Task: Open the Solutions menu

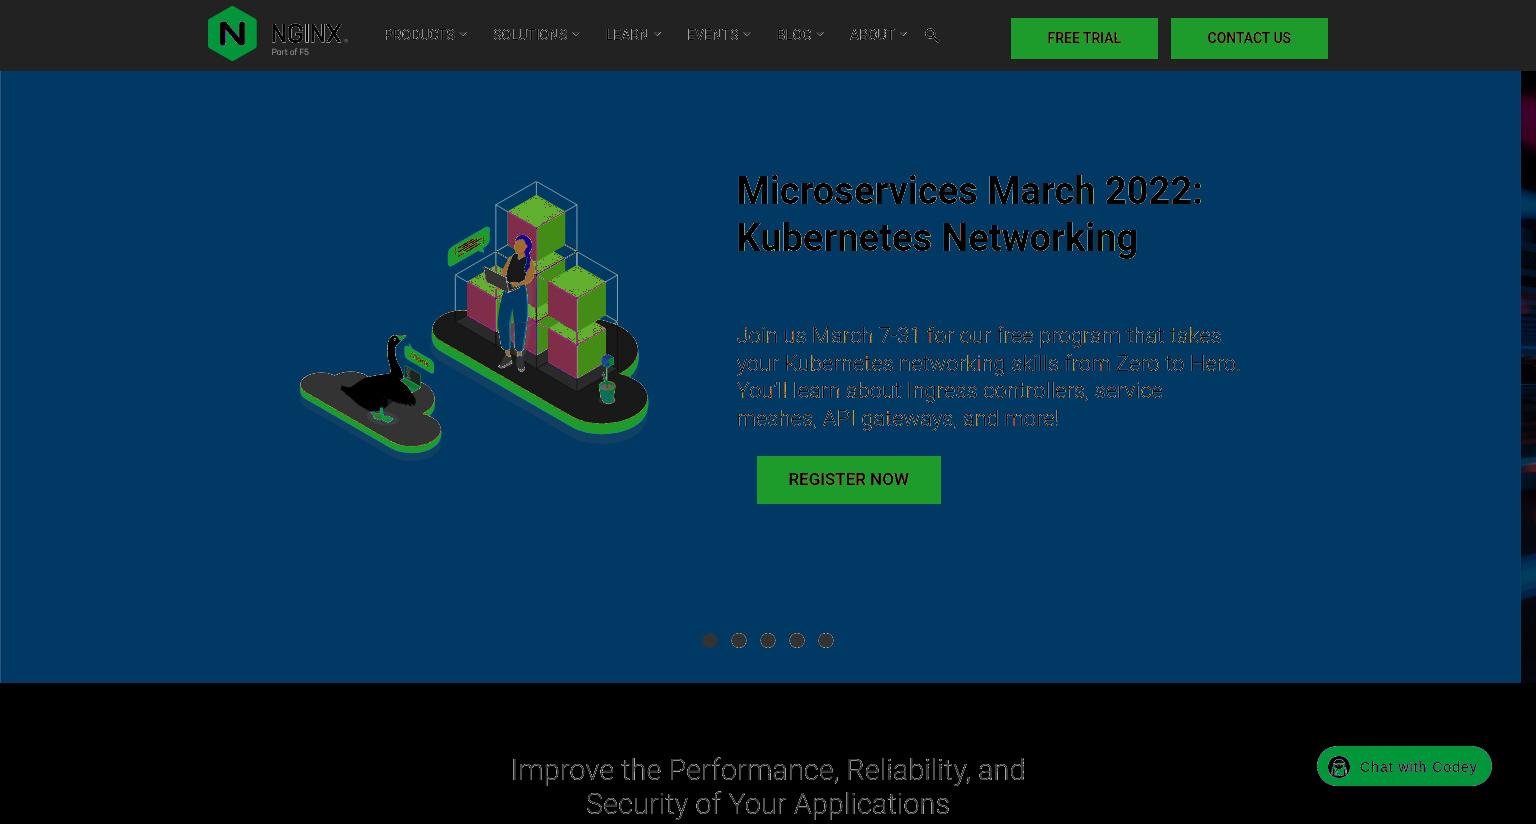Action: (x=530, y=35)
